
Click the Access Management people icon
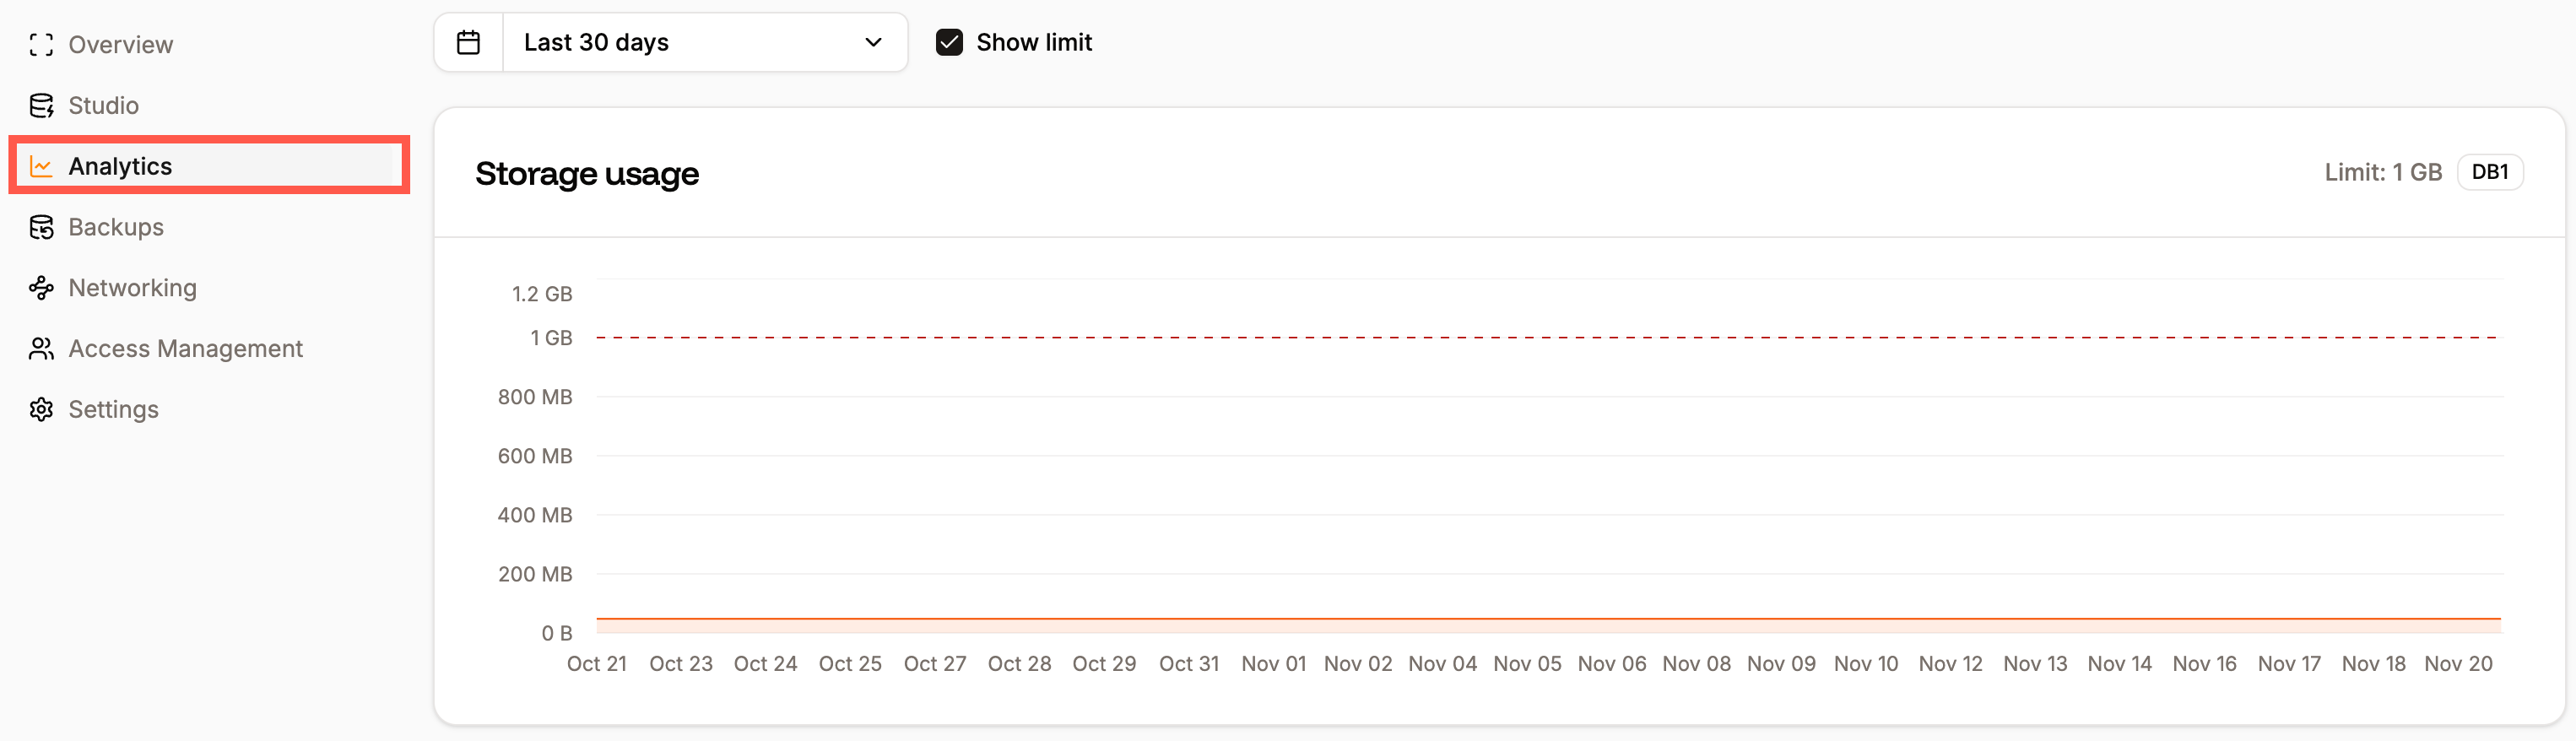pyautogui.click(x=42, y=348)
